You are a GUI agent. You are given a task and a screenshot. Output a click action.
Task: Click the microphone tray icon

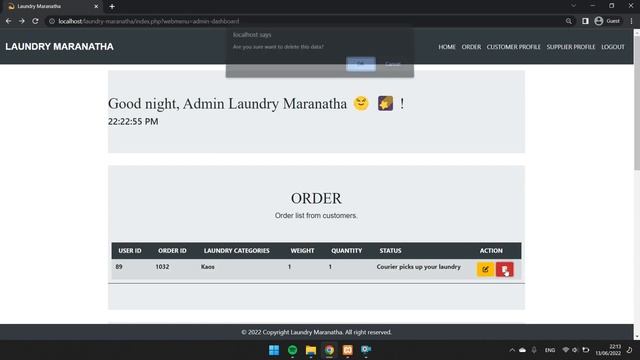[x=534, y=350]
